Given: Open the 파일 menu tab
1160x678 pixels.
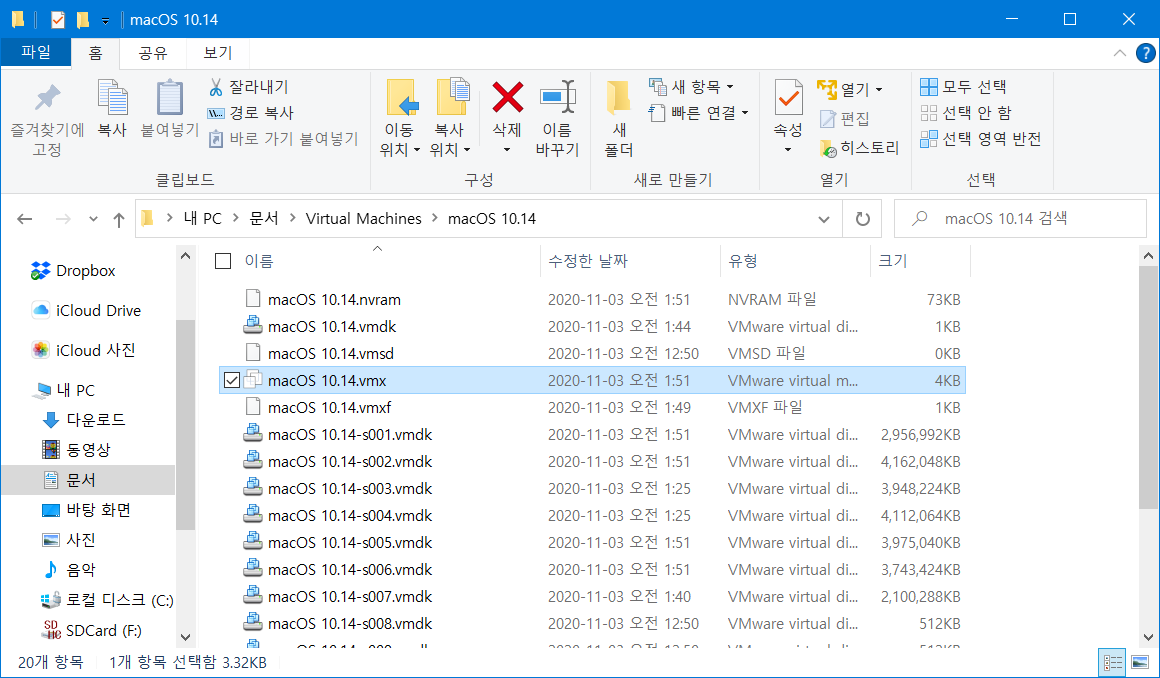Looking at the screenshot, I should click(x=36, y=52).
